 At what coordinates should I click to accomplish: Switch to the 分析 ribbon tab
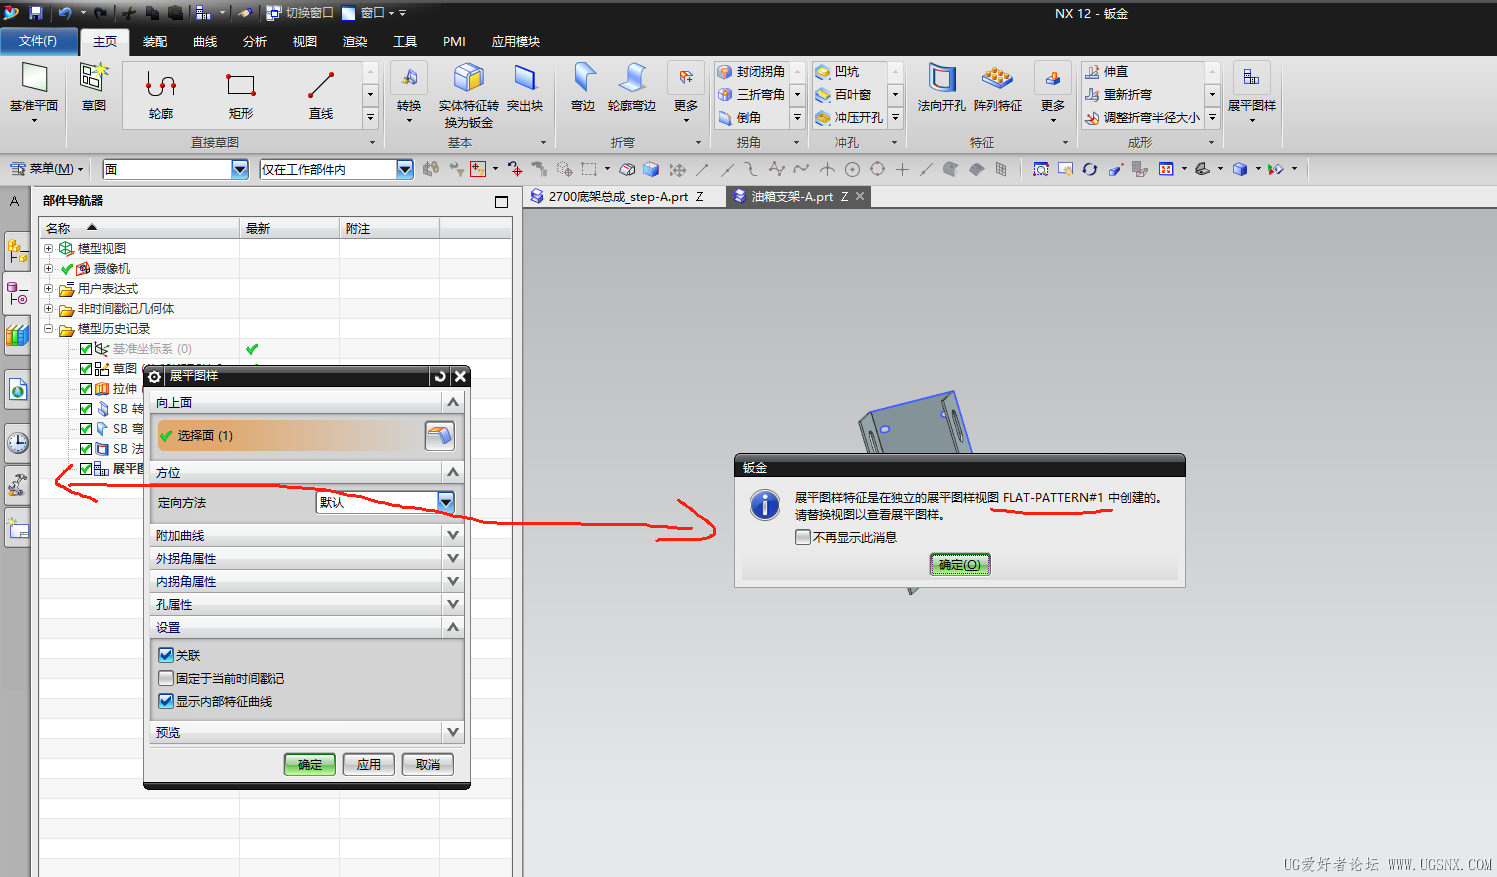tap(255, 41)
